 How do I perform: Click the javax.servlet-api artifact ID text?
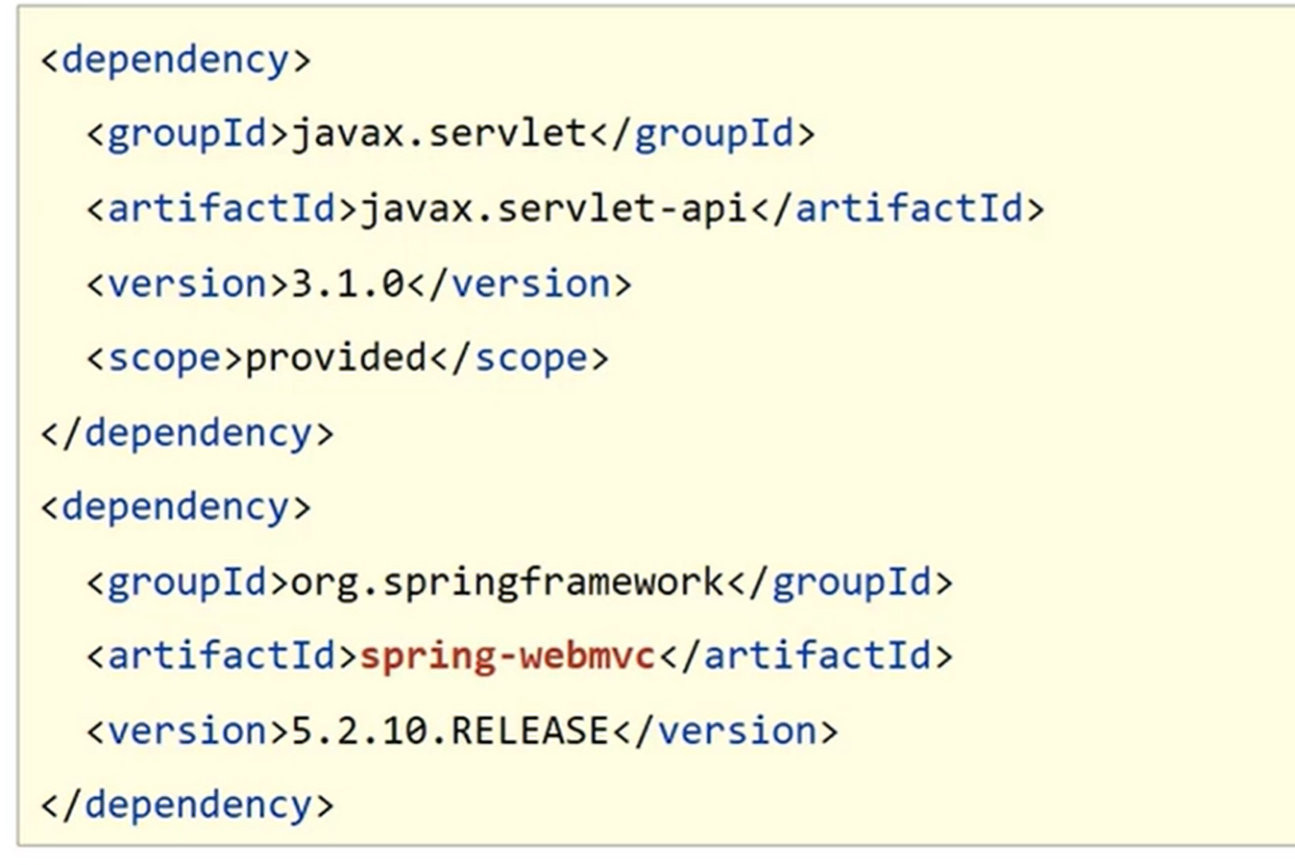pos(553,209)
